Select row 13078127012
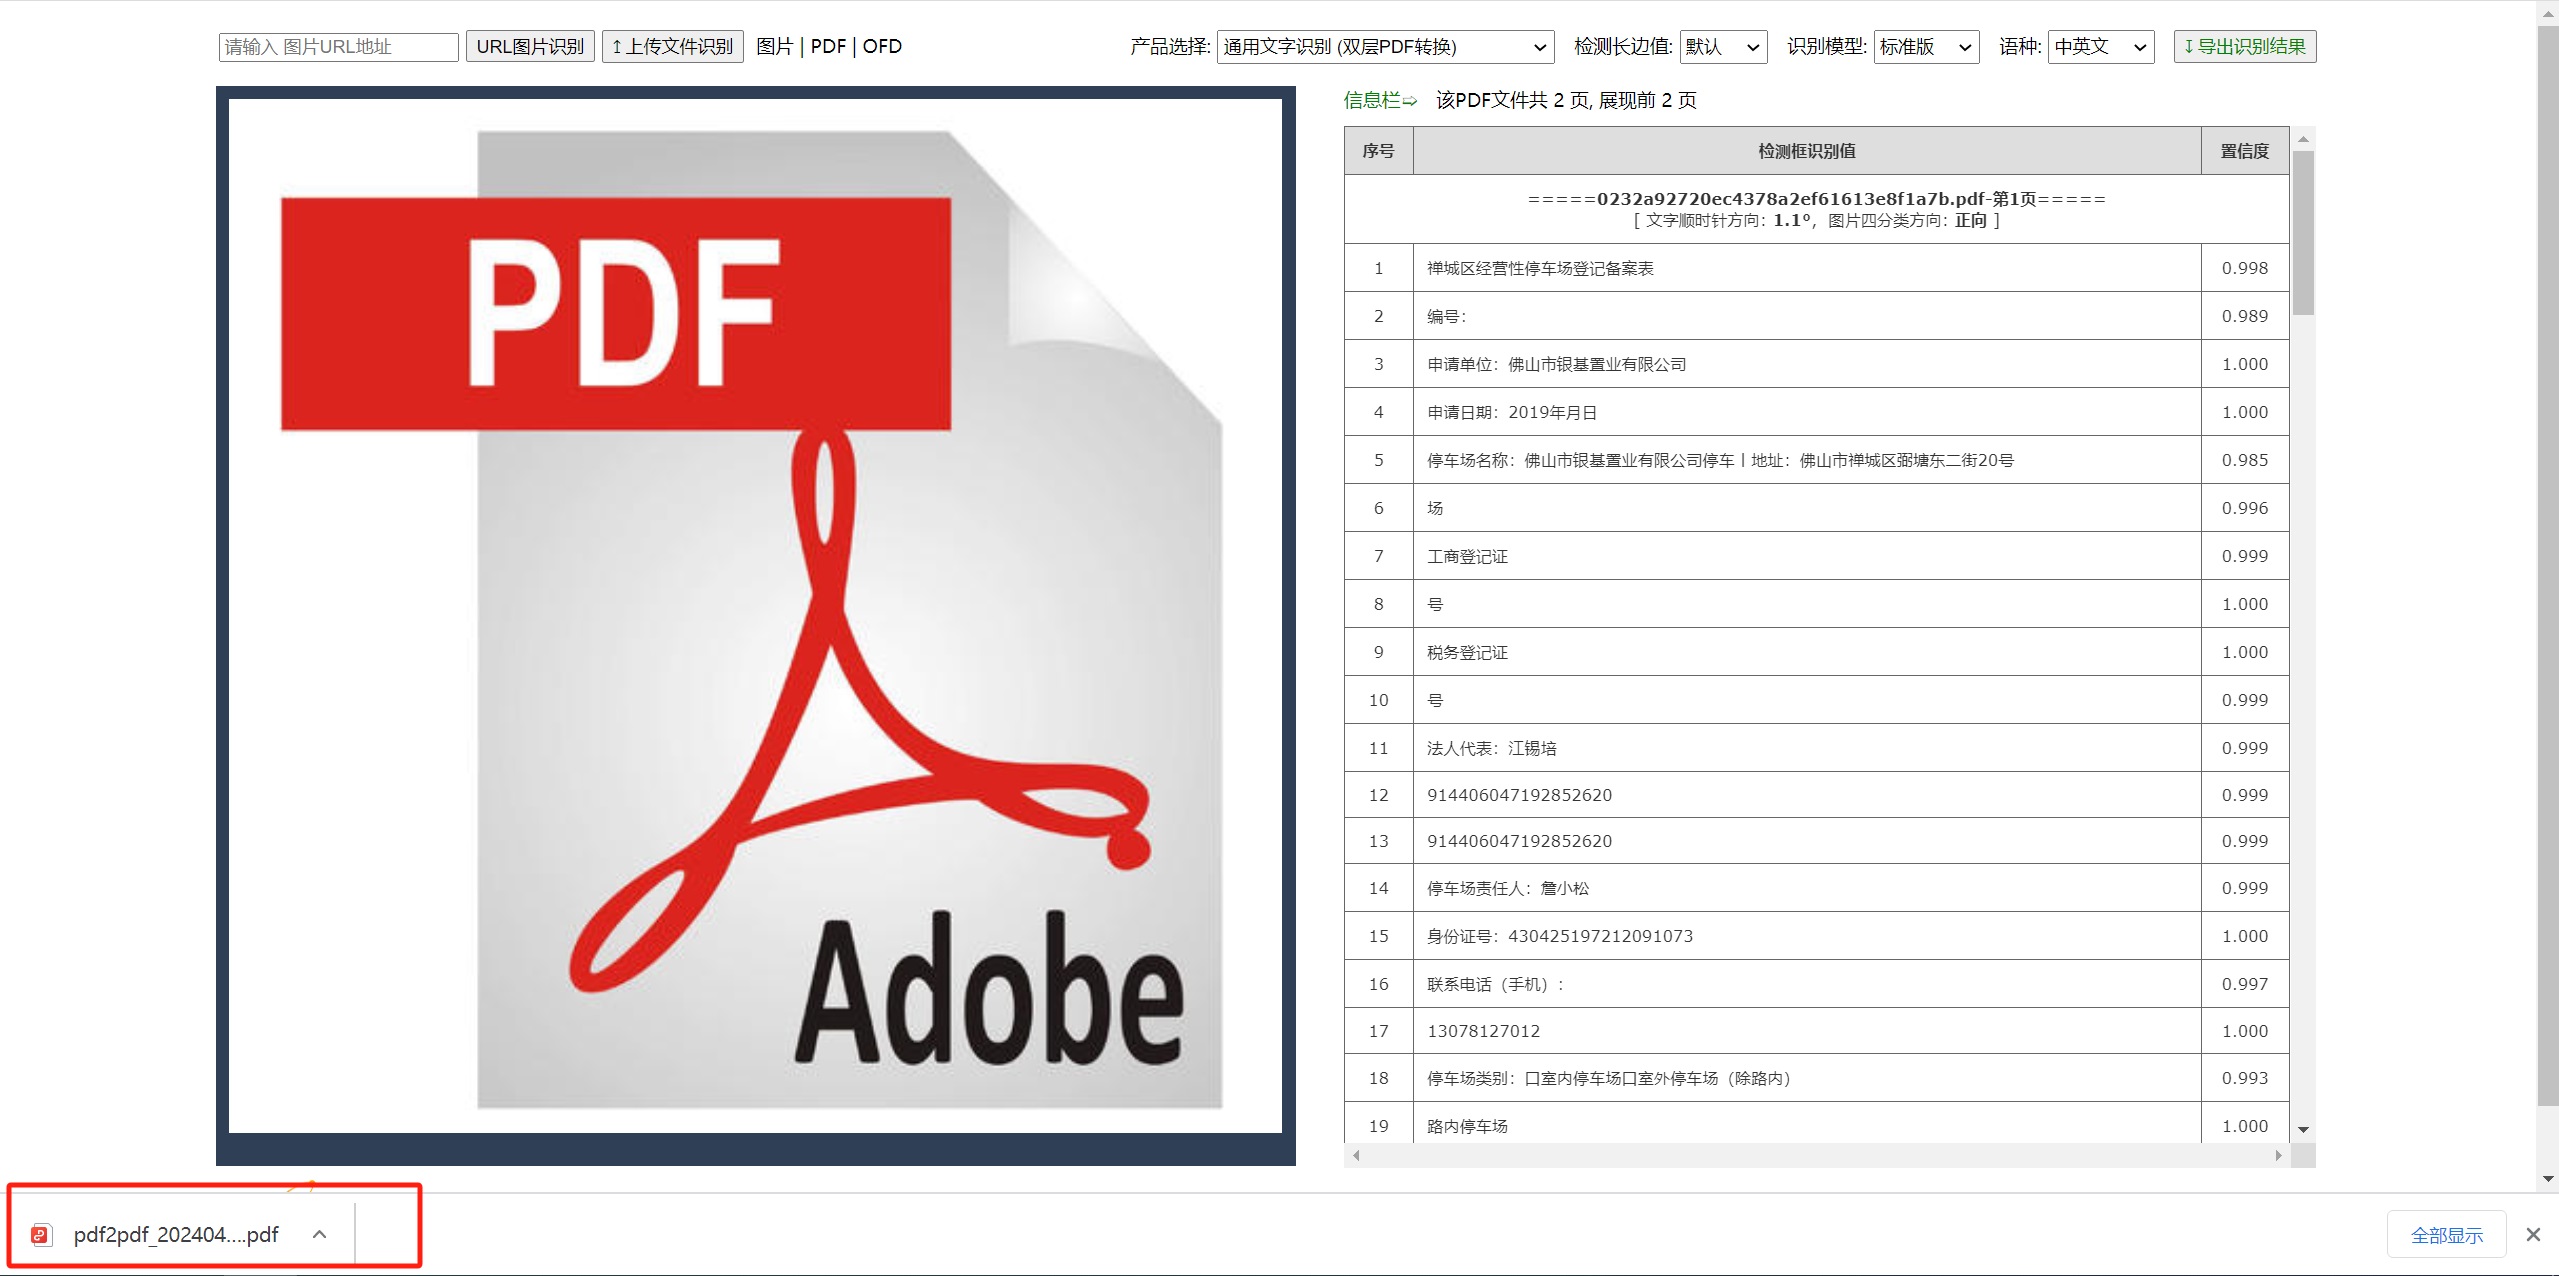This screenshot has width=2559, height=1276. click(x=1816, y=1031)
